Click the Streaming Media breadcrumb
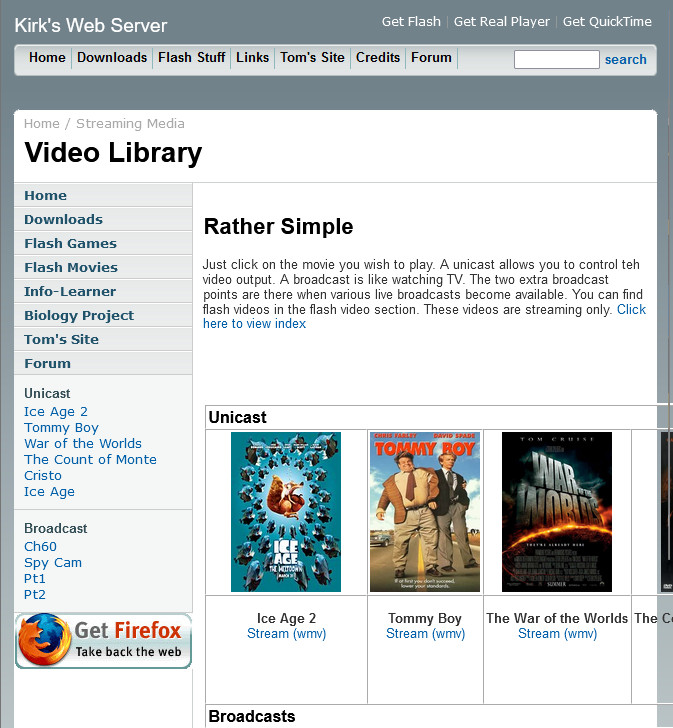 click(x=130, y=124)
